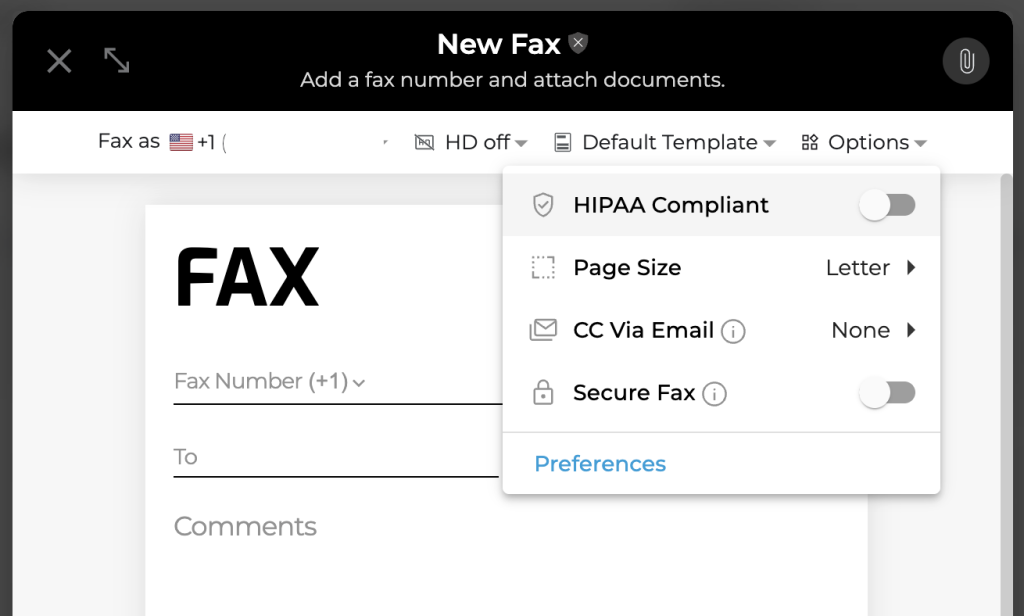Show info for Secure Fax
The image size is (1024, 616).
click(714, 394)
